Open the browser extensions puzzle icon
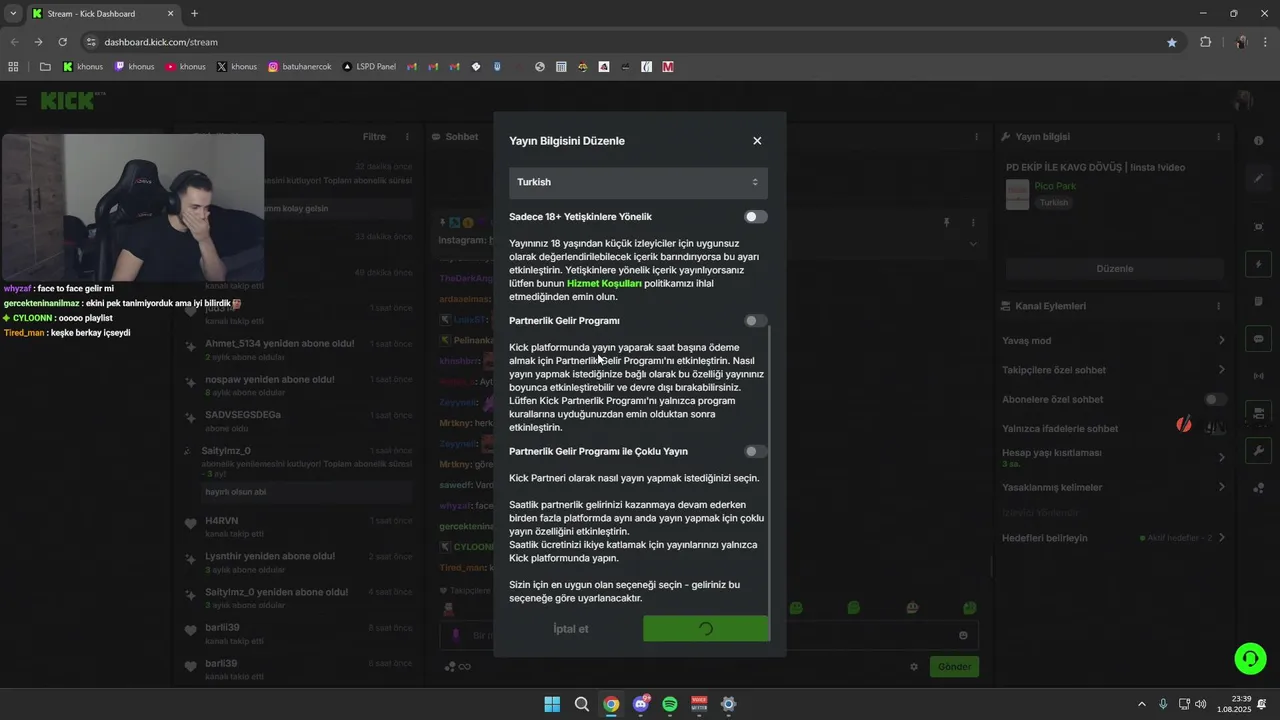The image size is (1280, 720). click(x=1205, y=42)
